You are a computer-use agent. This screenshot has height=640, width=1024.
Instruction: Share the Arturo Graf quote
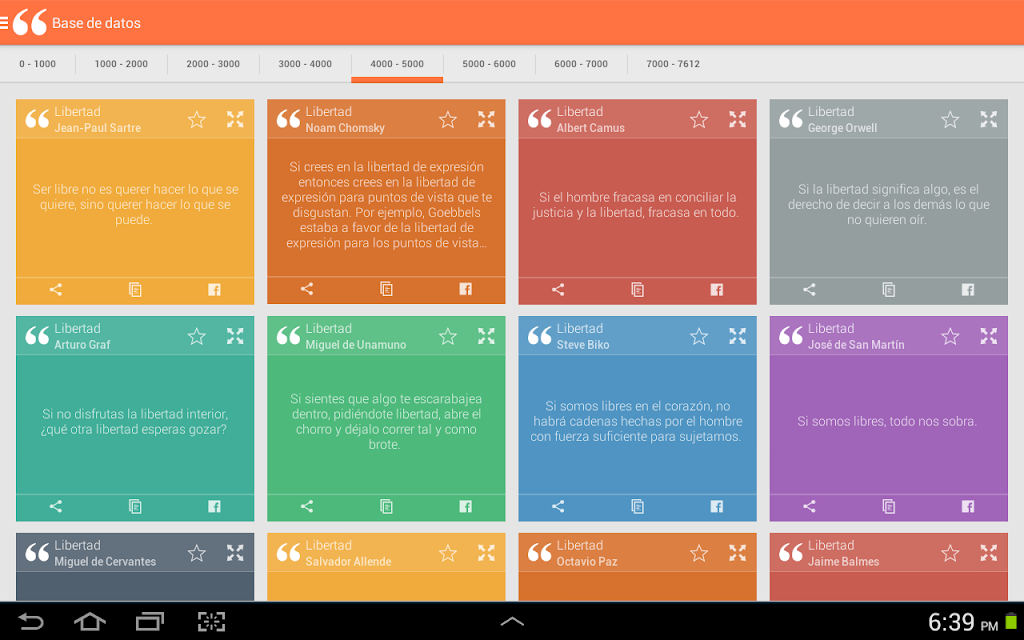pyautogui.click(x=56, y=506)
